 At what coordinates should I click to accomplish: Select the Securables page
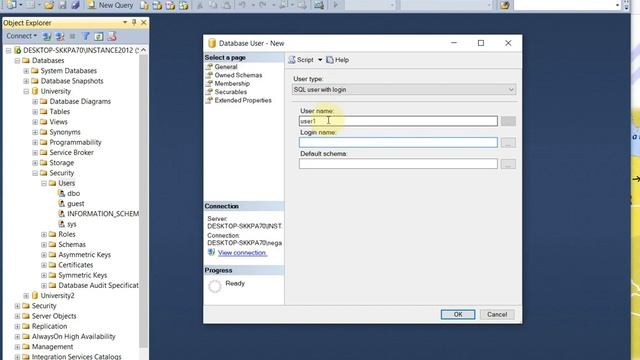[231, 92]
